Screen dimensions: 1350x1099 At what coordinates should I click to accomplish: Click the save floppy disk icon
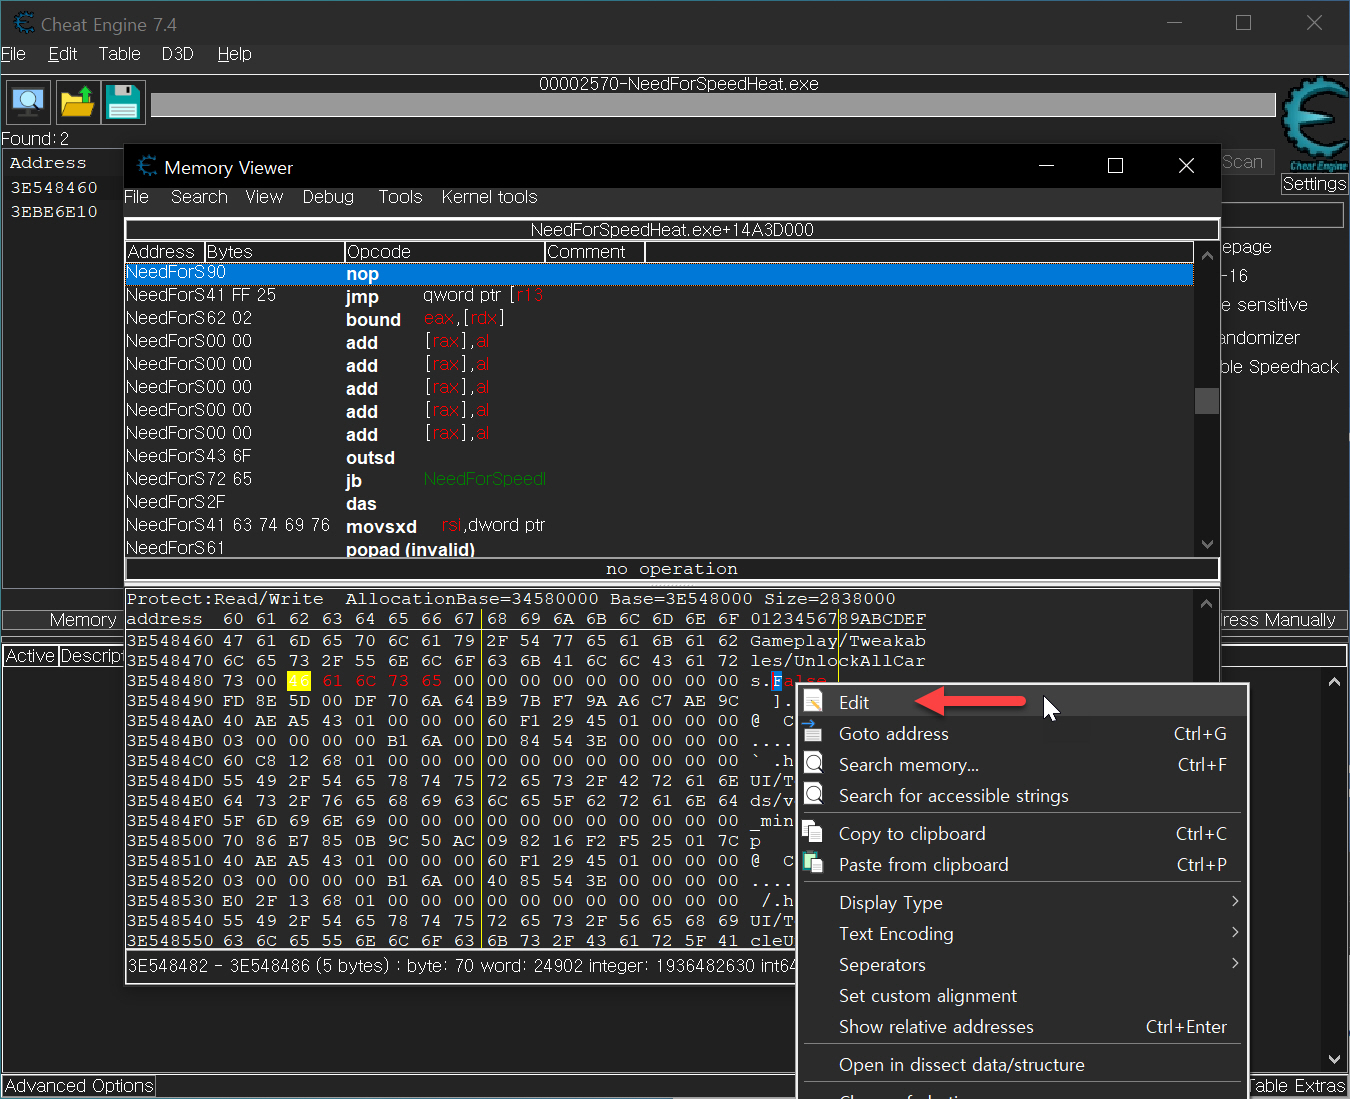pyautogui.click(x=123, y=102)
